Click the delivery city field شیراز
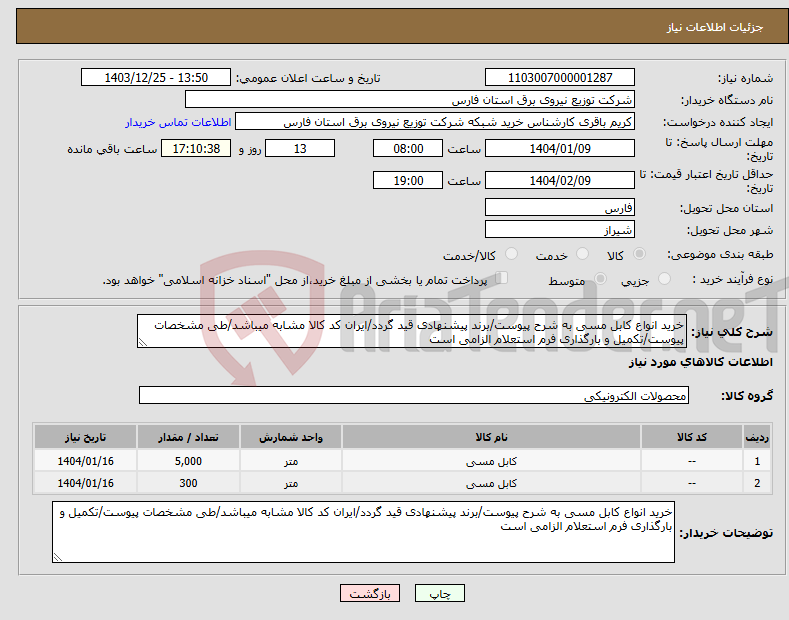This screenshot has height=620, width=789. [x=560, y=229]
